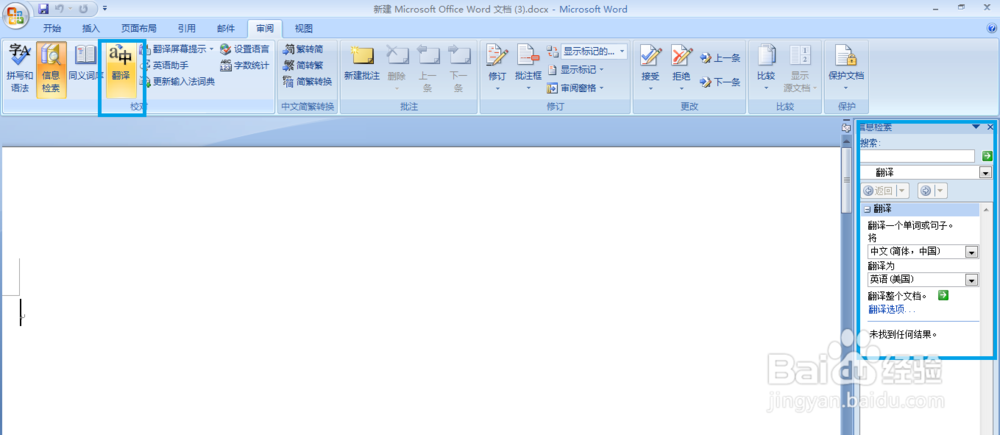Image resolution: width=1000 pixels, height=435 pixels.
Task: Open the 翻译 service selection dropdown
Action: [985, 172]
